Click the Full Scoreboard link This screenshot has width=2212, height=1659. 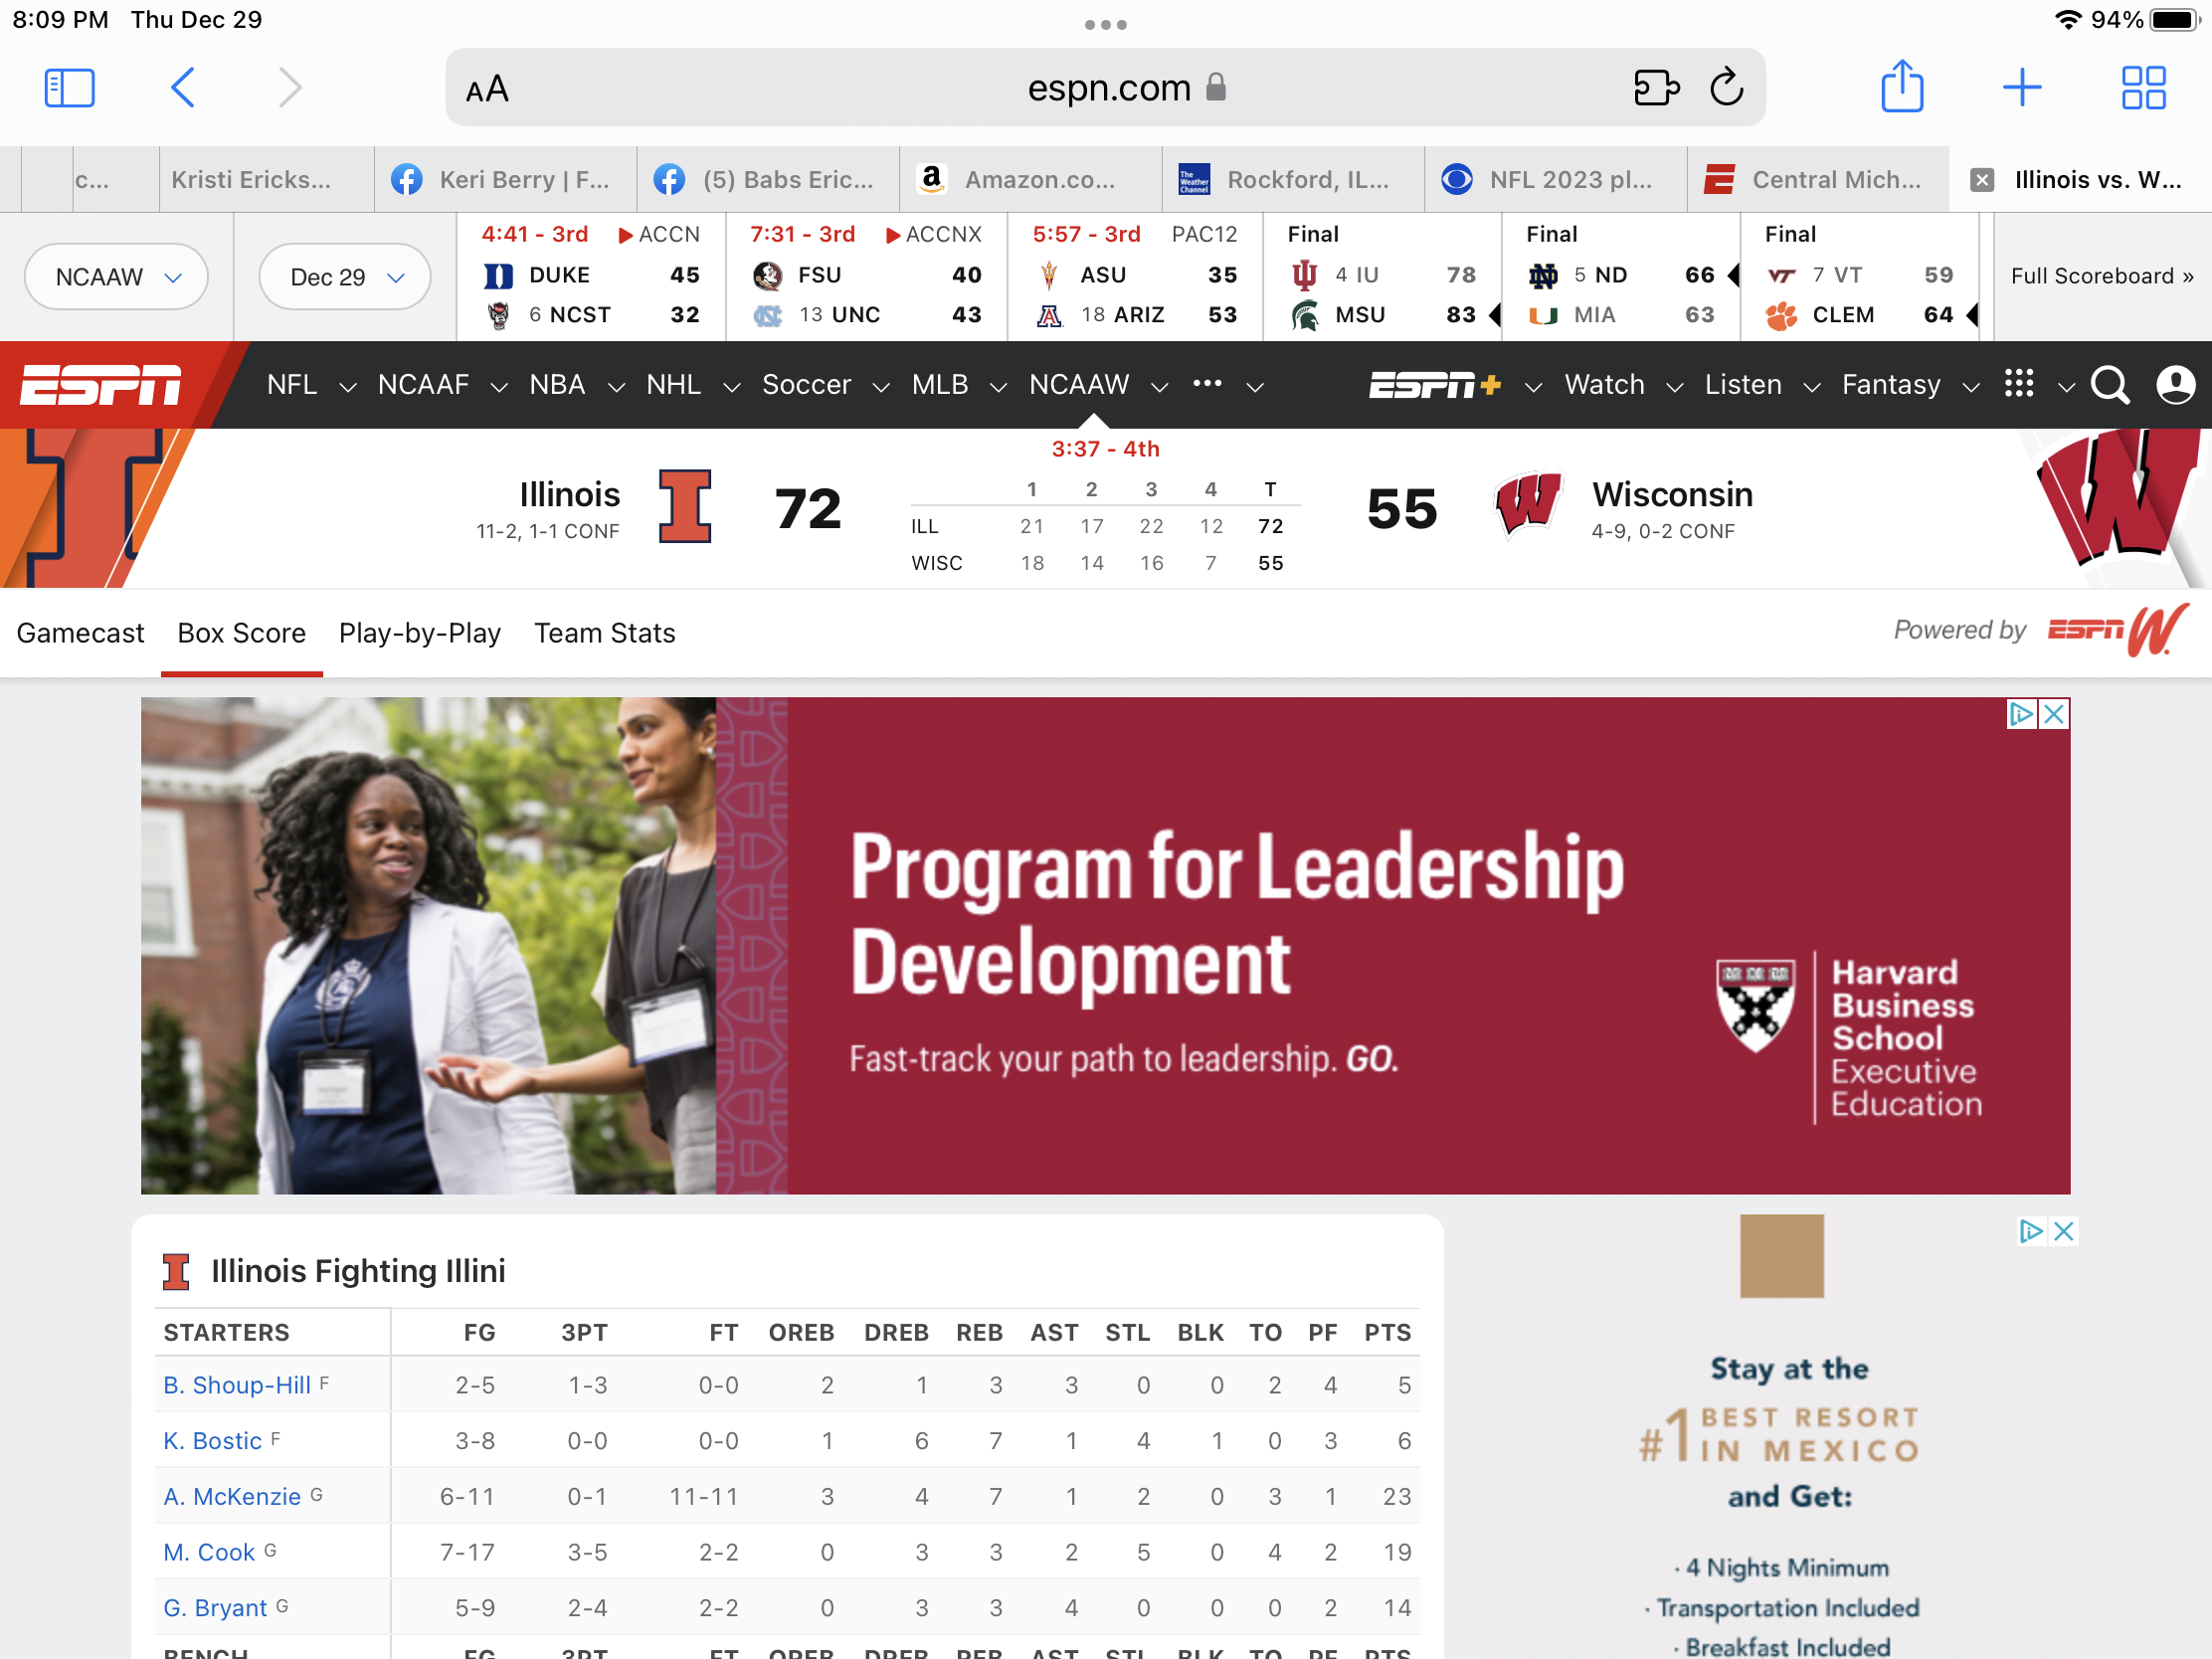tap(2101, 276)
